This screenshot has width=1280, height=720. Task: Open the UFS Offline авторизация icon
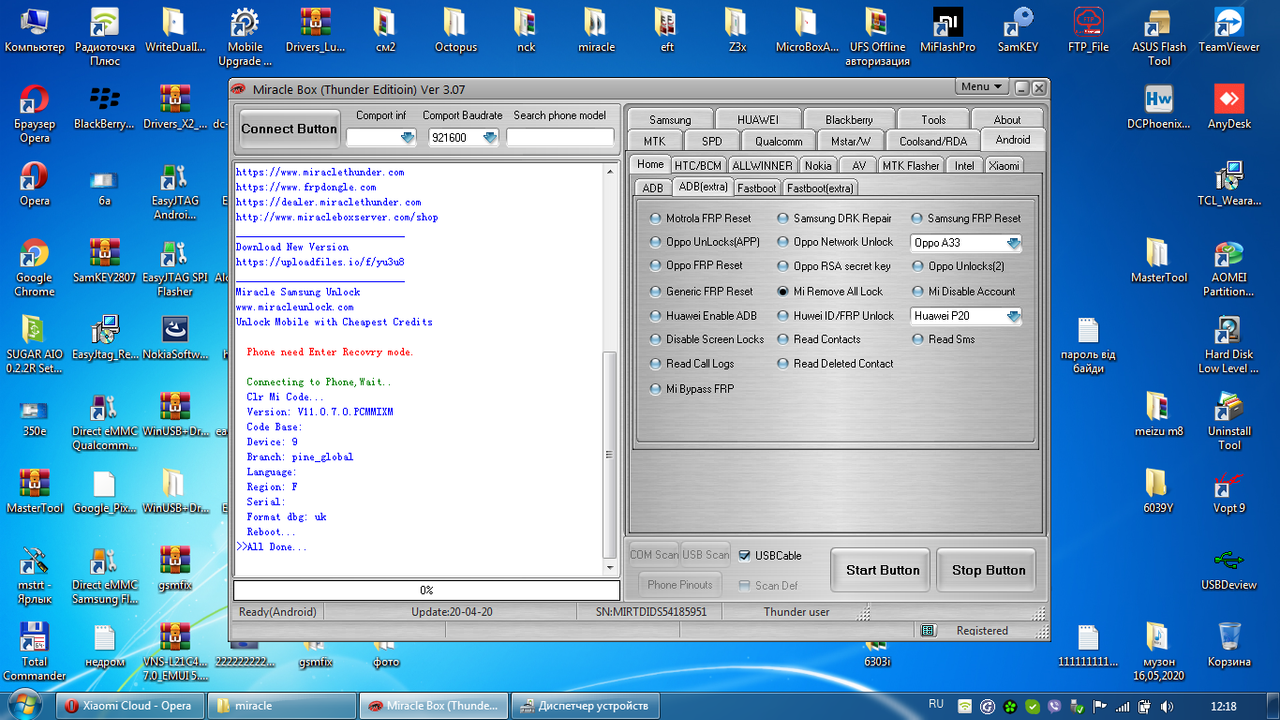pyautogui.click(x=877, y=37)
